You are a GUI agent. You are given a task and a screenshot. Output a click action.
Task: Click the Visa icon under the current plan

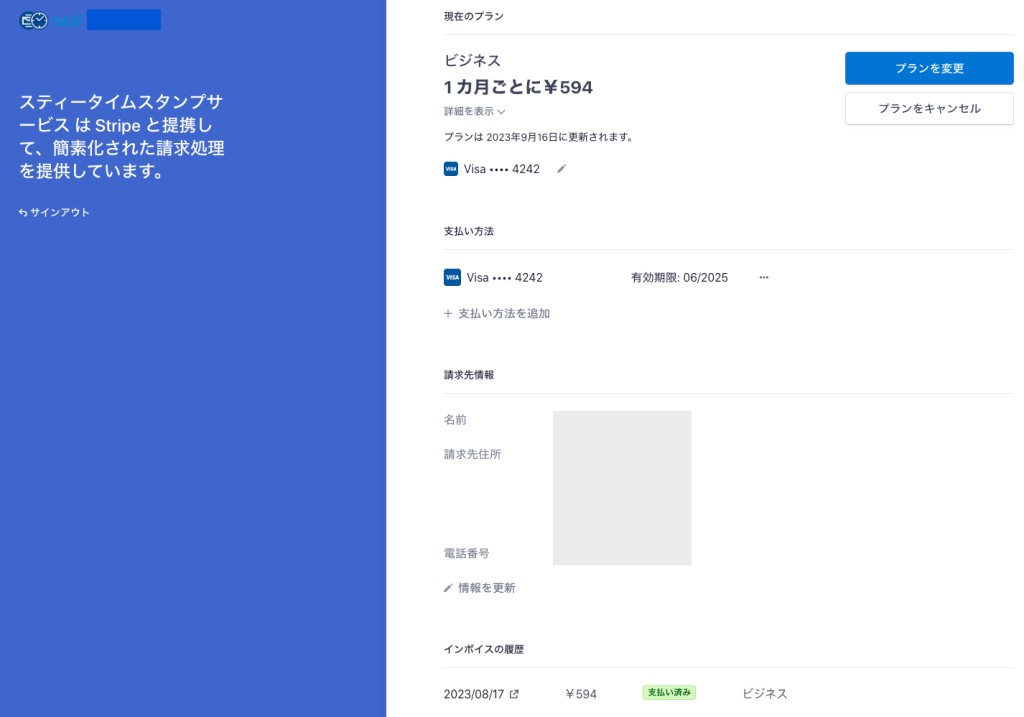click(451, 169)
